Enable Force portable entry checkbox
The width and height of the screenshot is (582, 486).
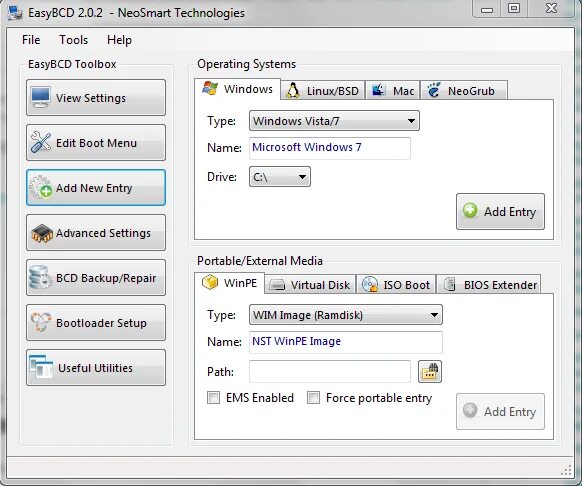[x=313, y=398]
